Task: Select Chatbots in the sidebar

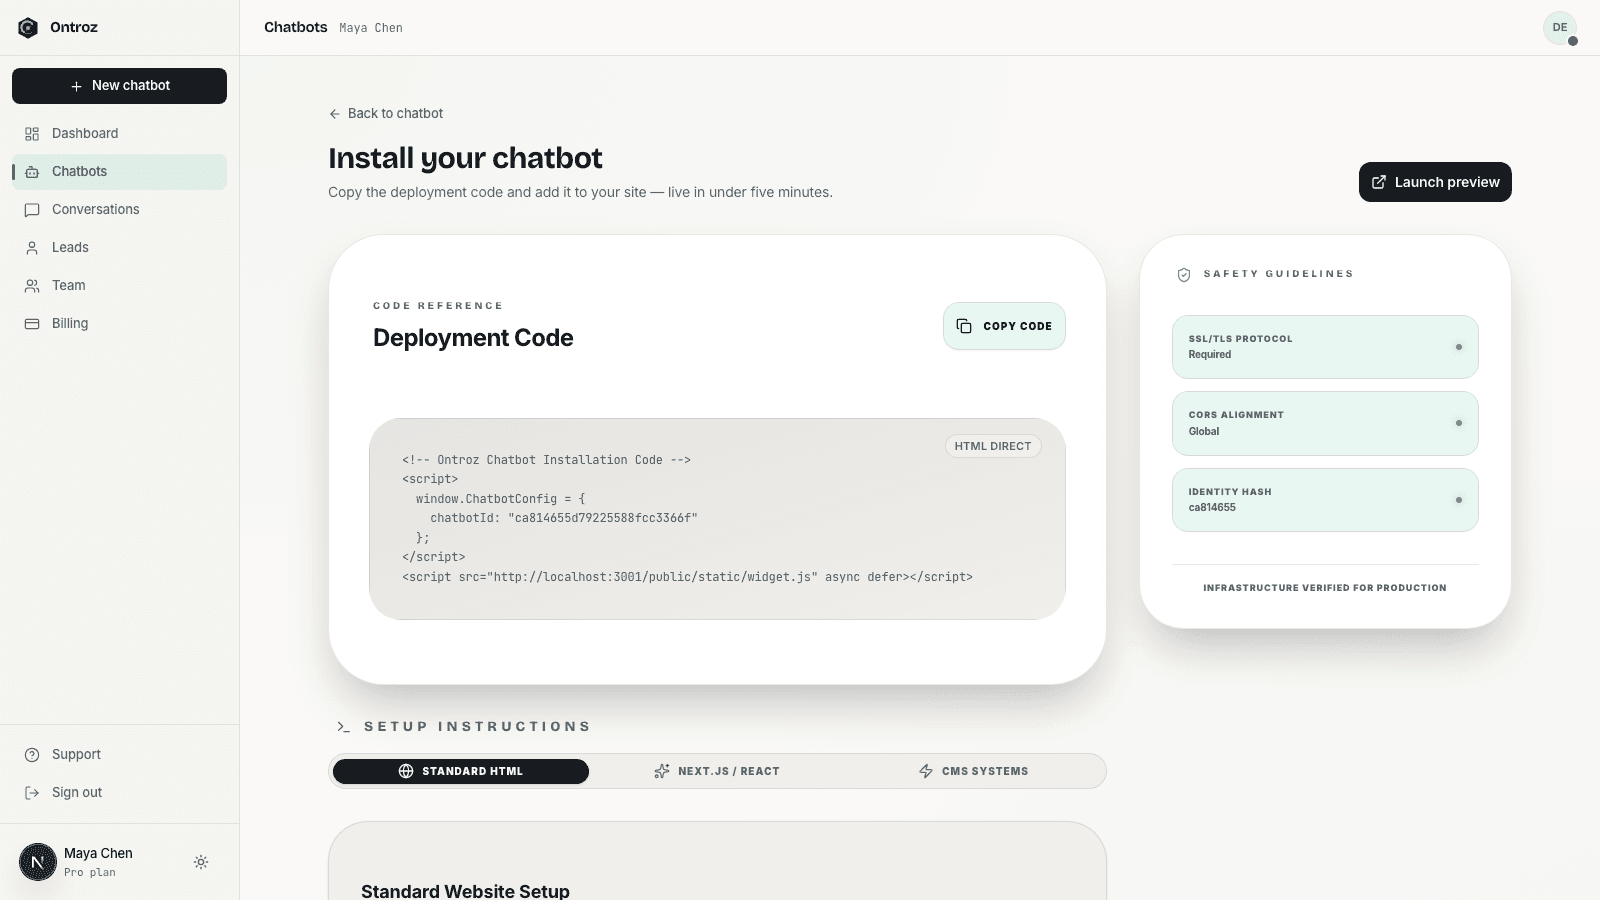Action: coord(119,172)
